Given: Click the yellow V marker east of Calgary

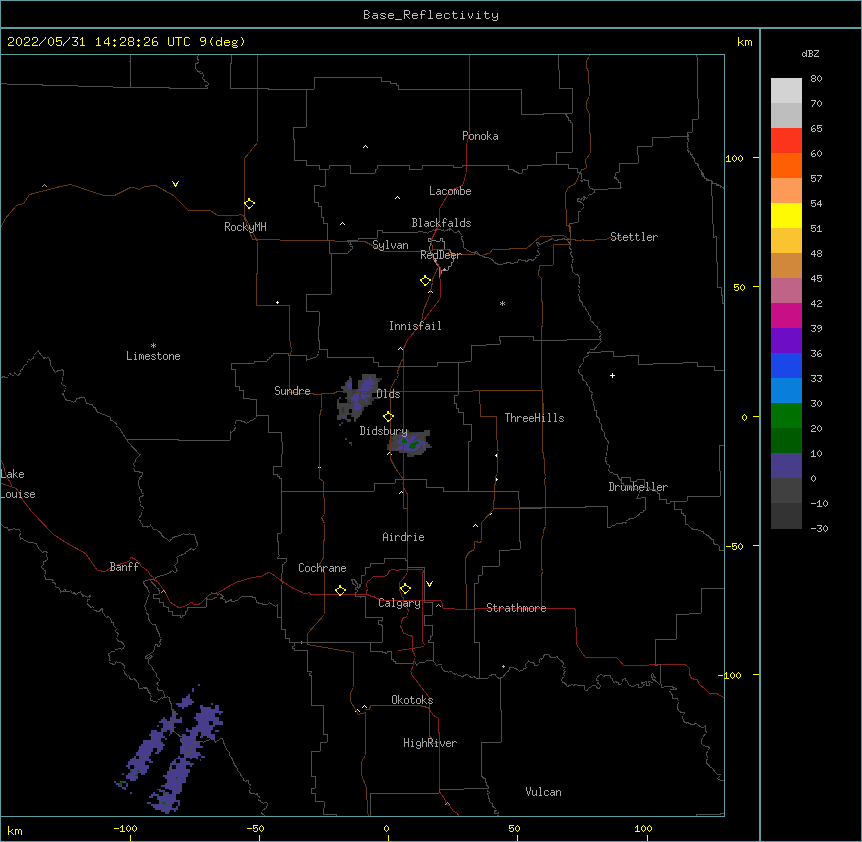Looking at the screenshot, I should pyautogui.click(x=429, y=584).
